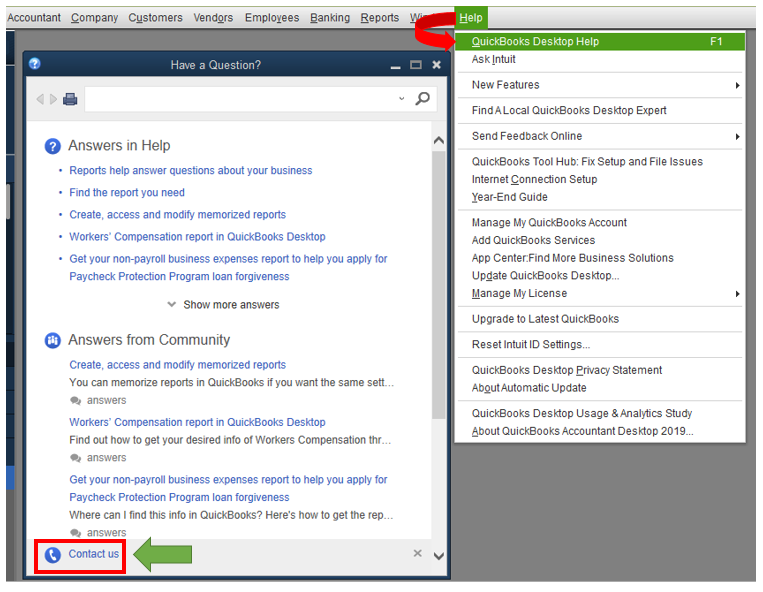Minimize the Have a Question window
This screenshot has width=763, height=592.
pyautogui.click(x=396, y=66)
